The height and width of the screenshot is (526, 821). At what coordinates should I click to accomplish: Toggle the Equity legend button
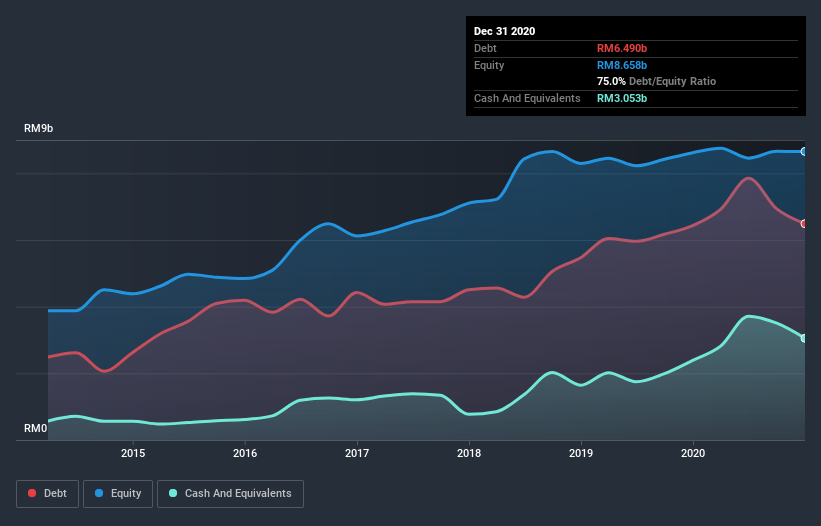click(x=118, y=494)
